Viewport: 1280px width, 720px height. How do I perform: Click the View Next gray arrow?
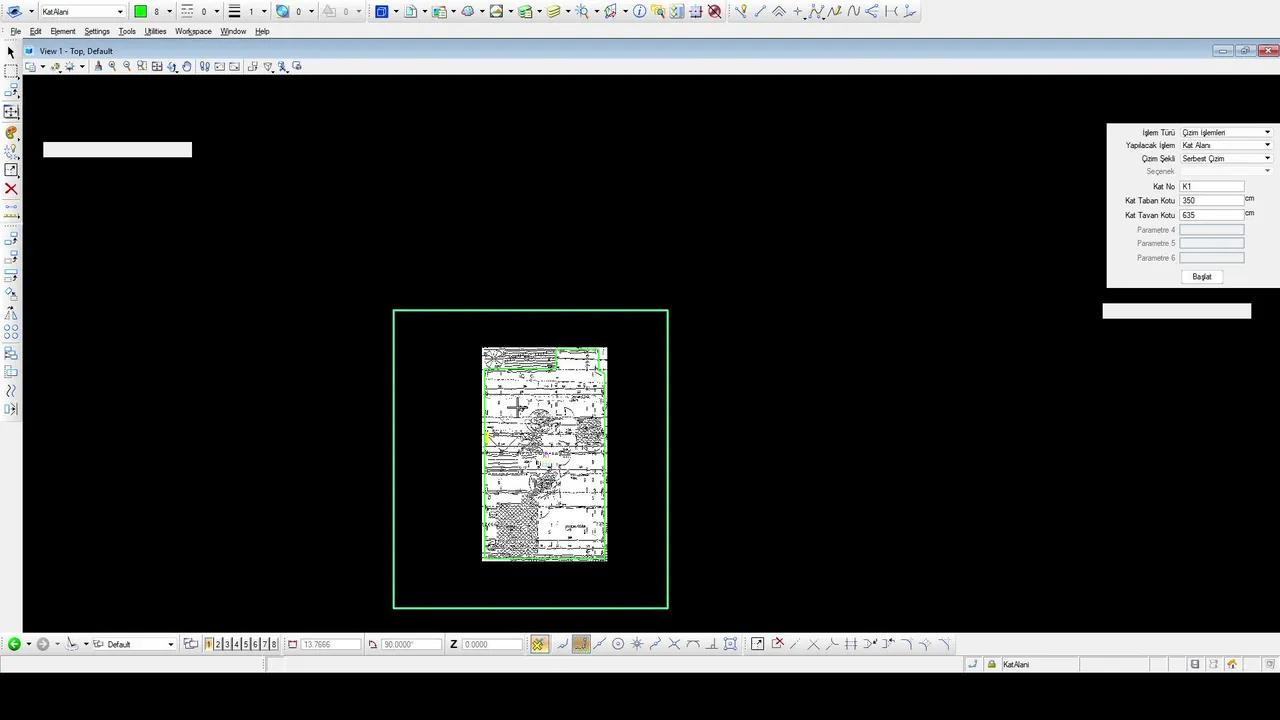[43, 644]
